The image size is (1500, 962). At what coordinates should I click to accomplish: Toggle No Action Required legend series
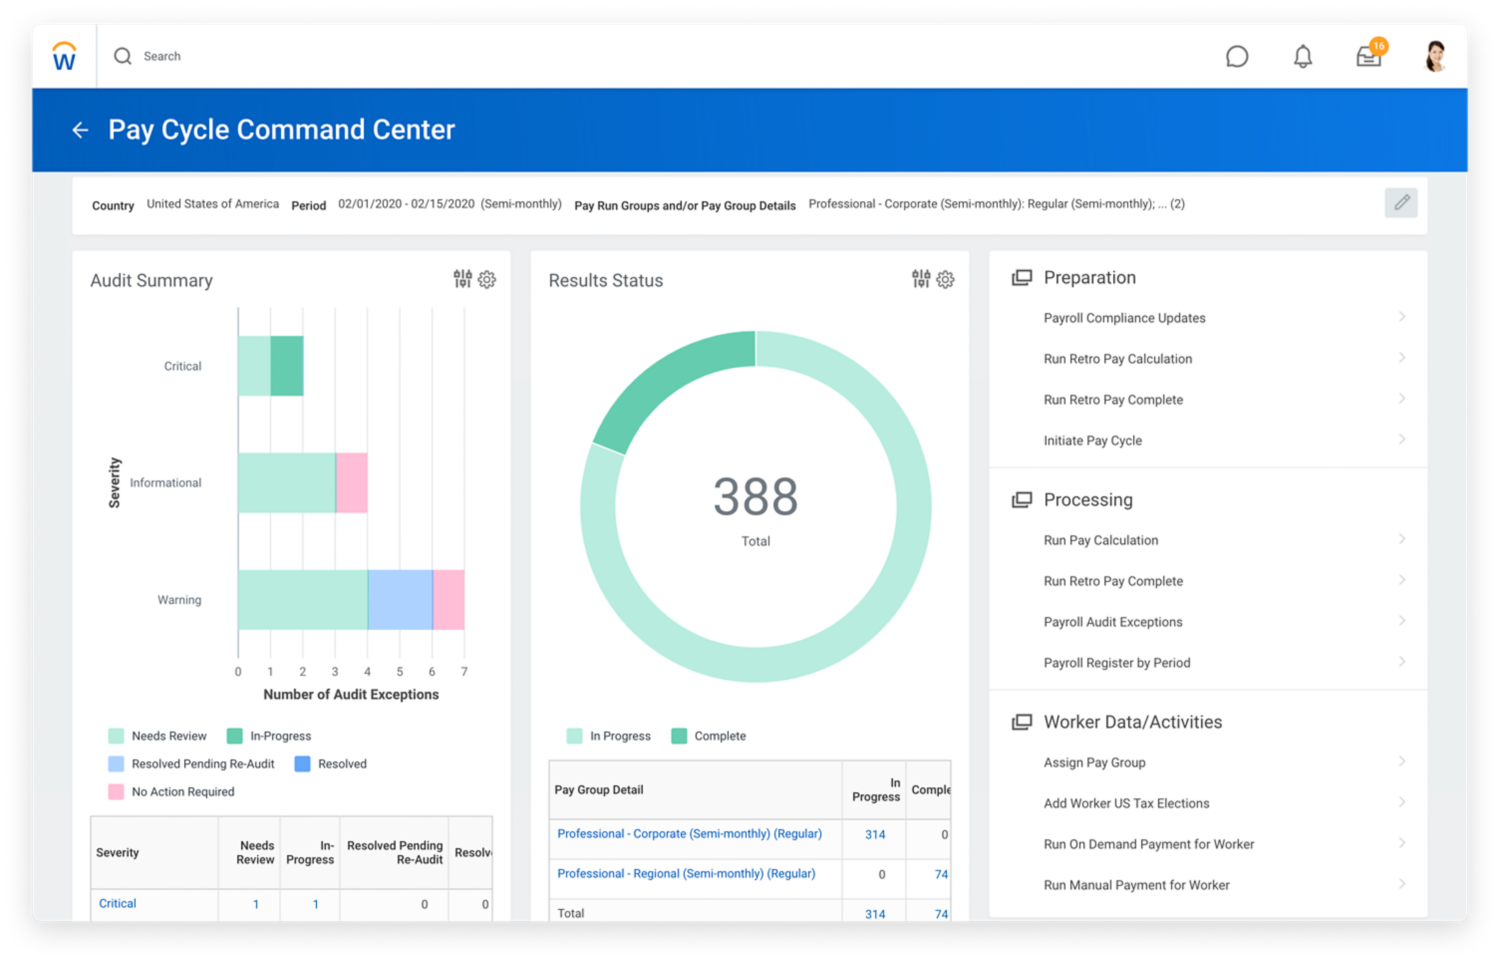point(172,792)
